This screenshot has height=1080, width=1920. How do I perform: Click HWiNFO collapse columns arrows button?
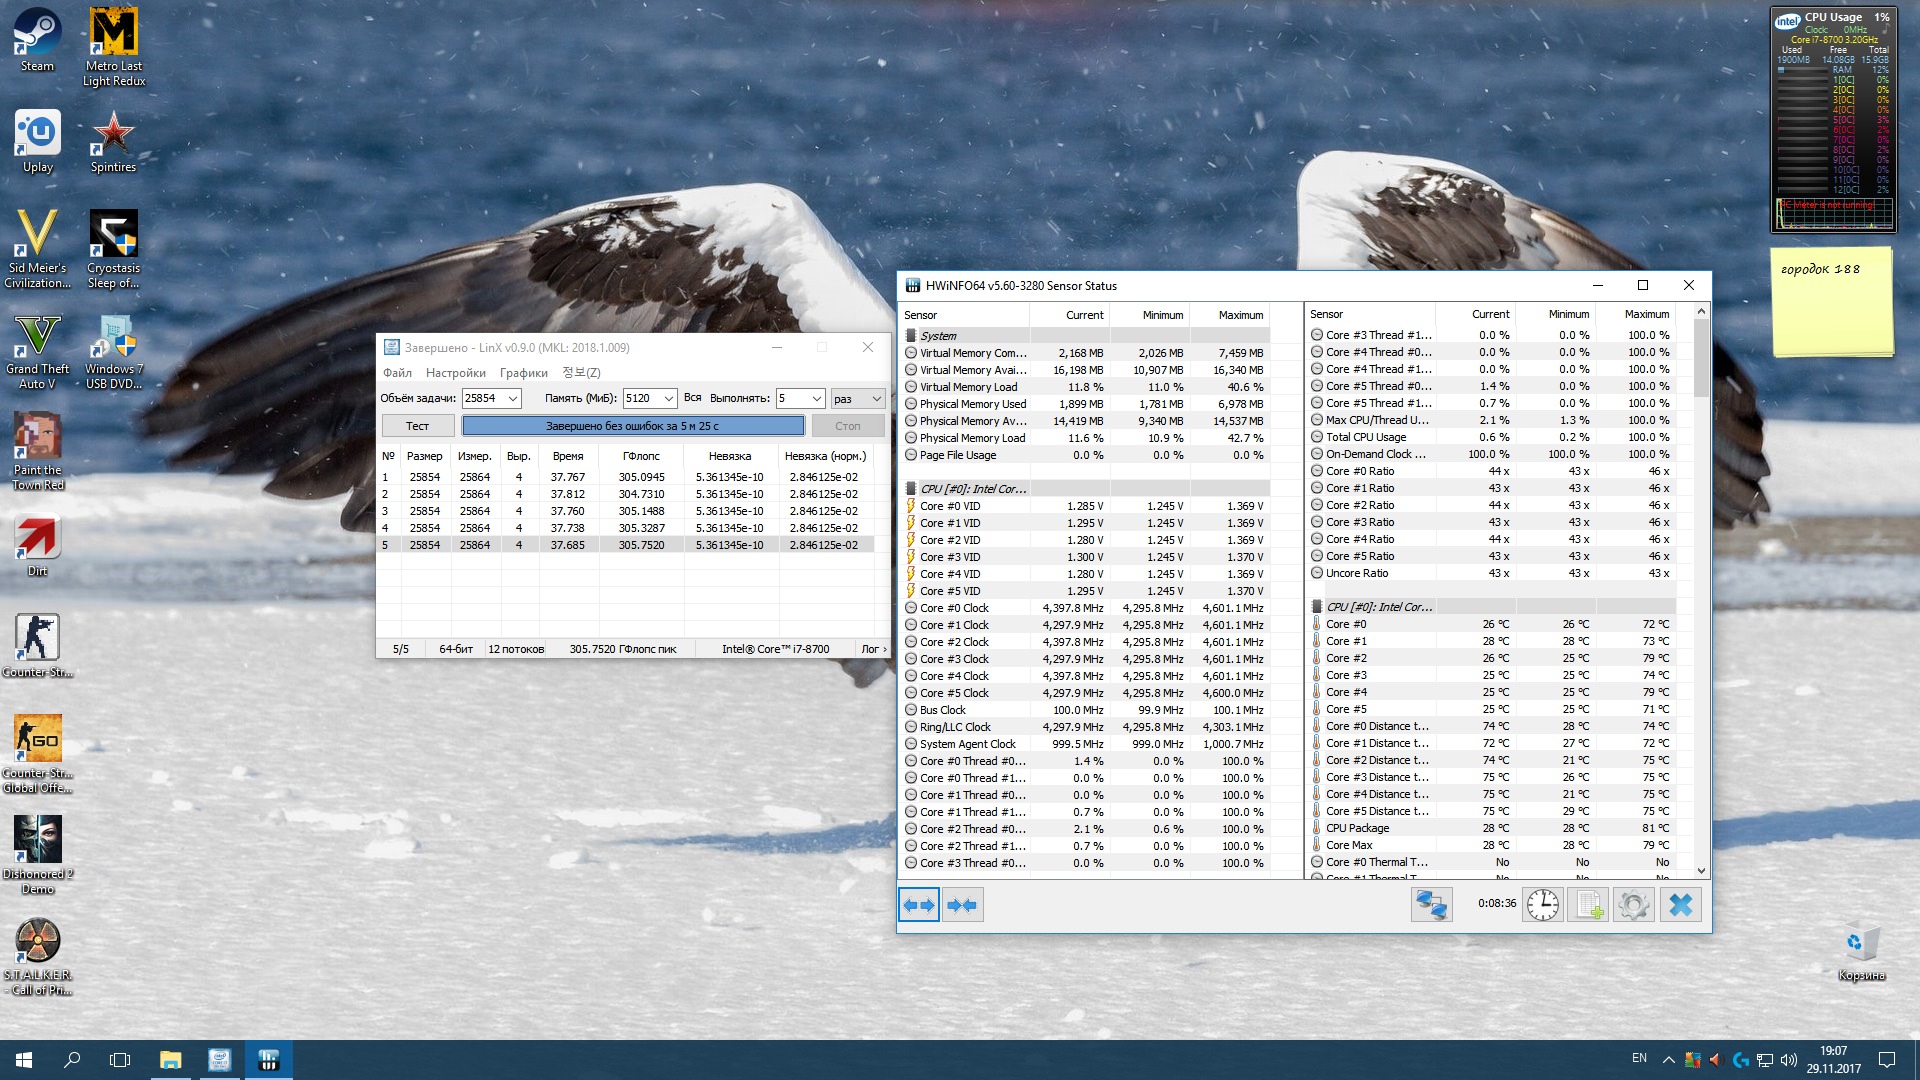point(963,905)
